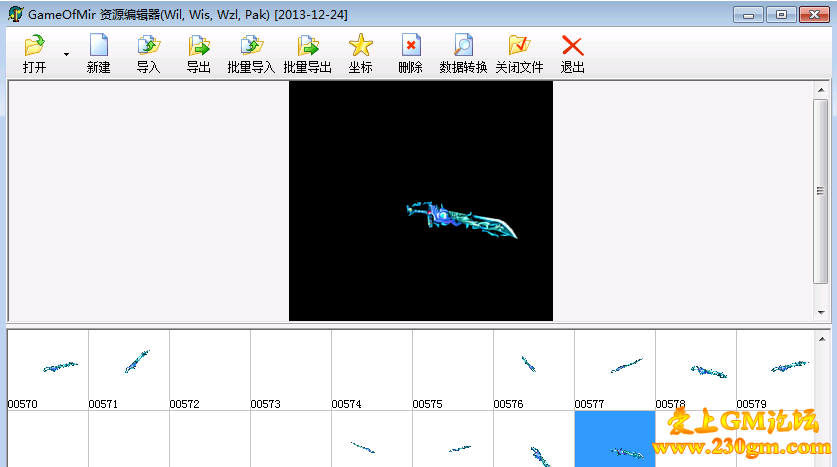Minimize the GameOfMir window
The width and height of the screenshot is (837, 467).
click(x=748, y=14)
